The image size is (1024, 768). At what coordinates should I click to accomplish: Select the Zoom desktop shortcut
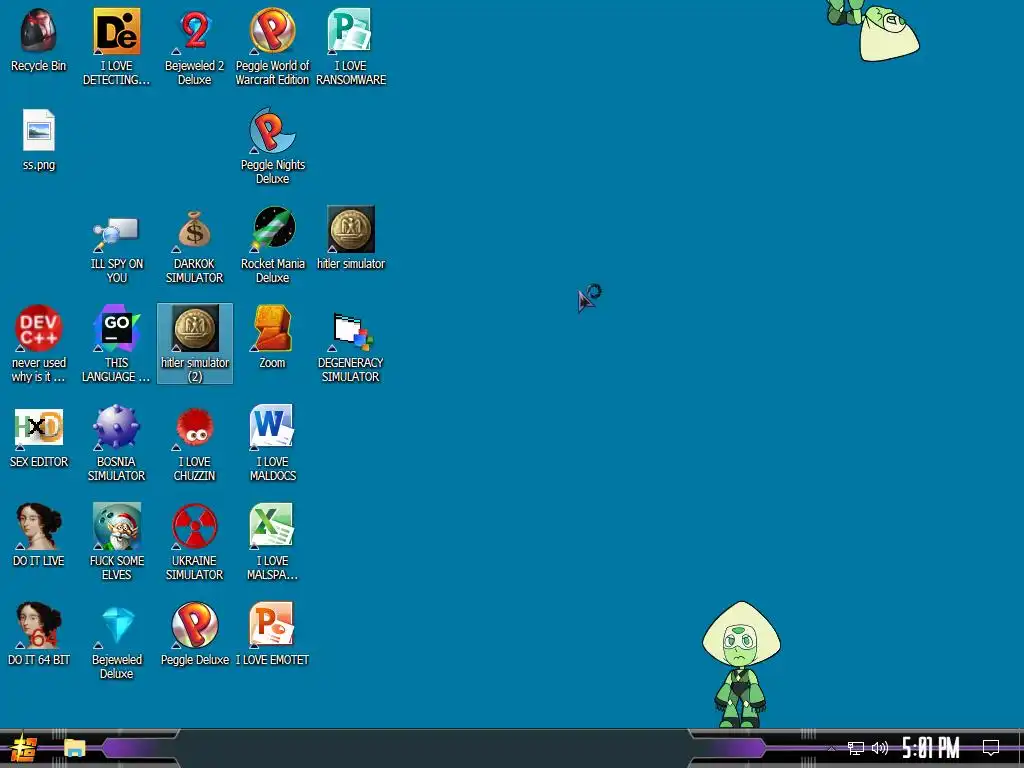(272, 338)
